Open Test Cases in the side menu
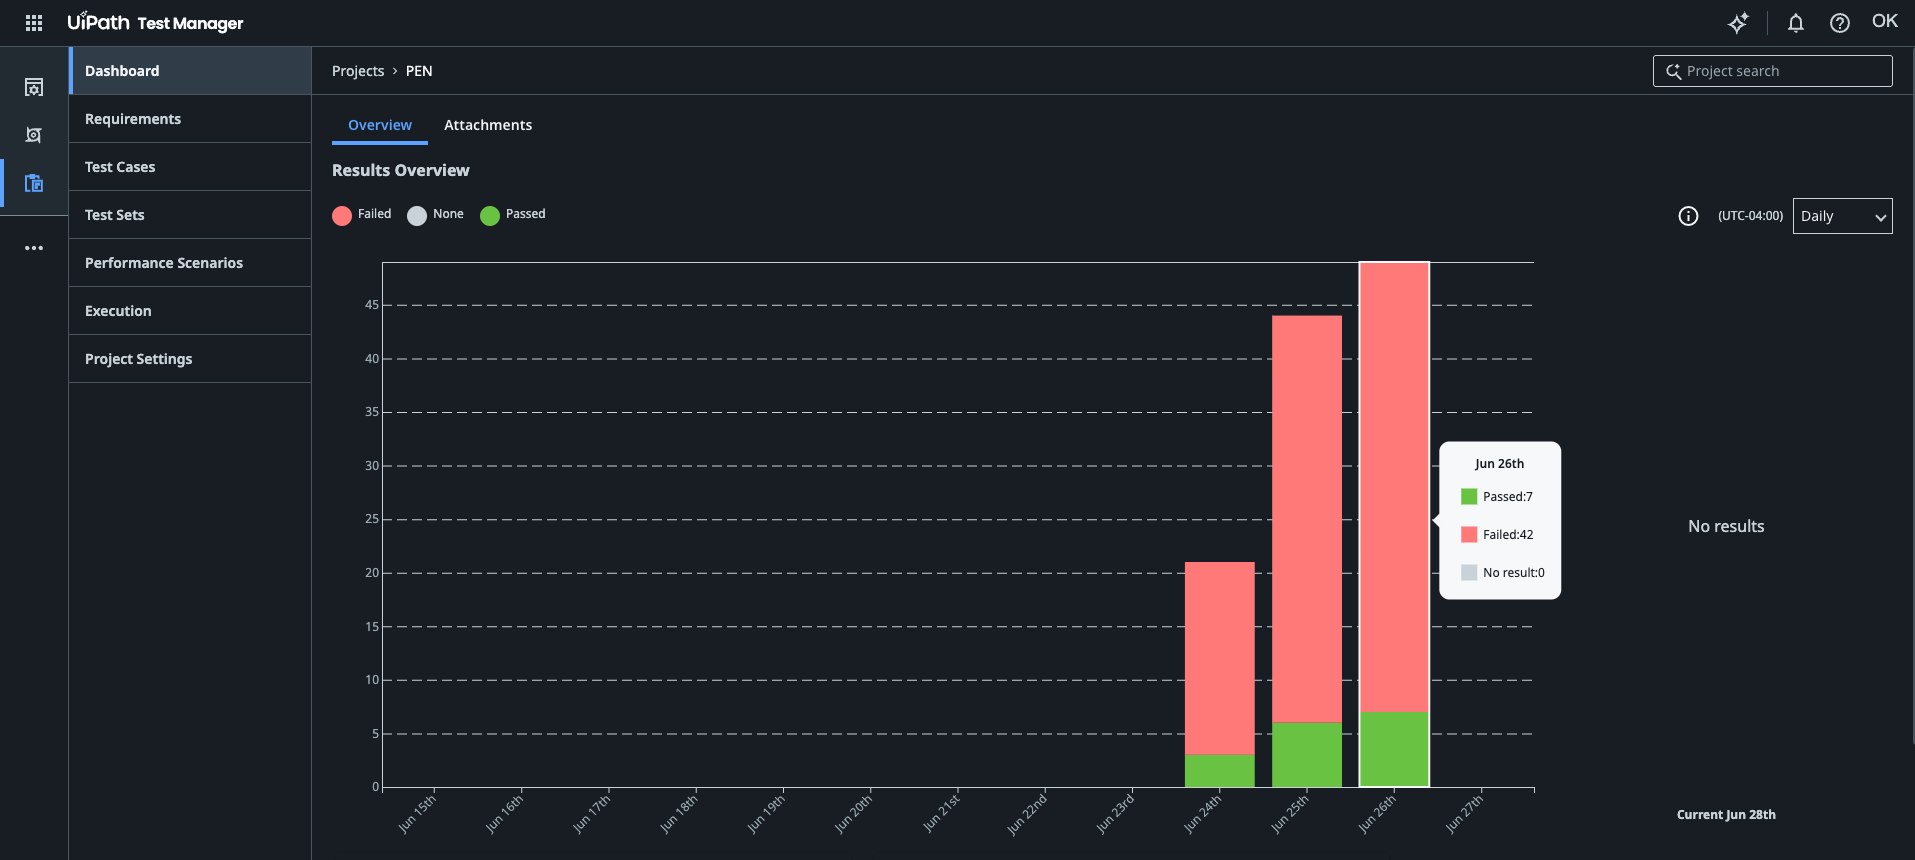Image resolution: width=1915 pixels, height=860 pixels. coord(190,167)
